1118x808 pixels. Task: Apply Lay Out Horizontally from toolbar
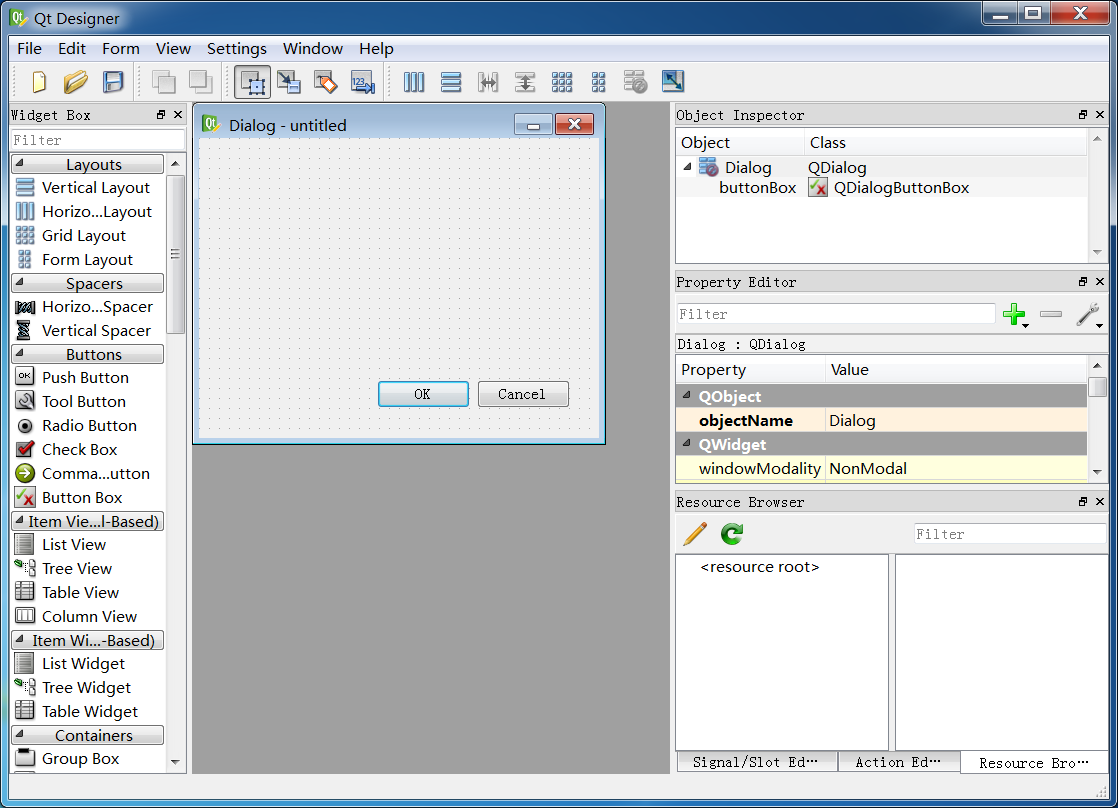[x=414, y=82]
